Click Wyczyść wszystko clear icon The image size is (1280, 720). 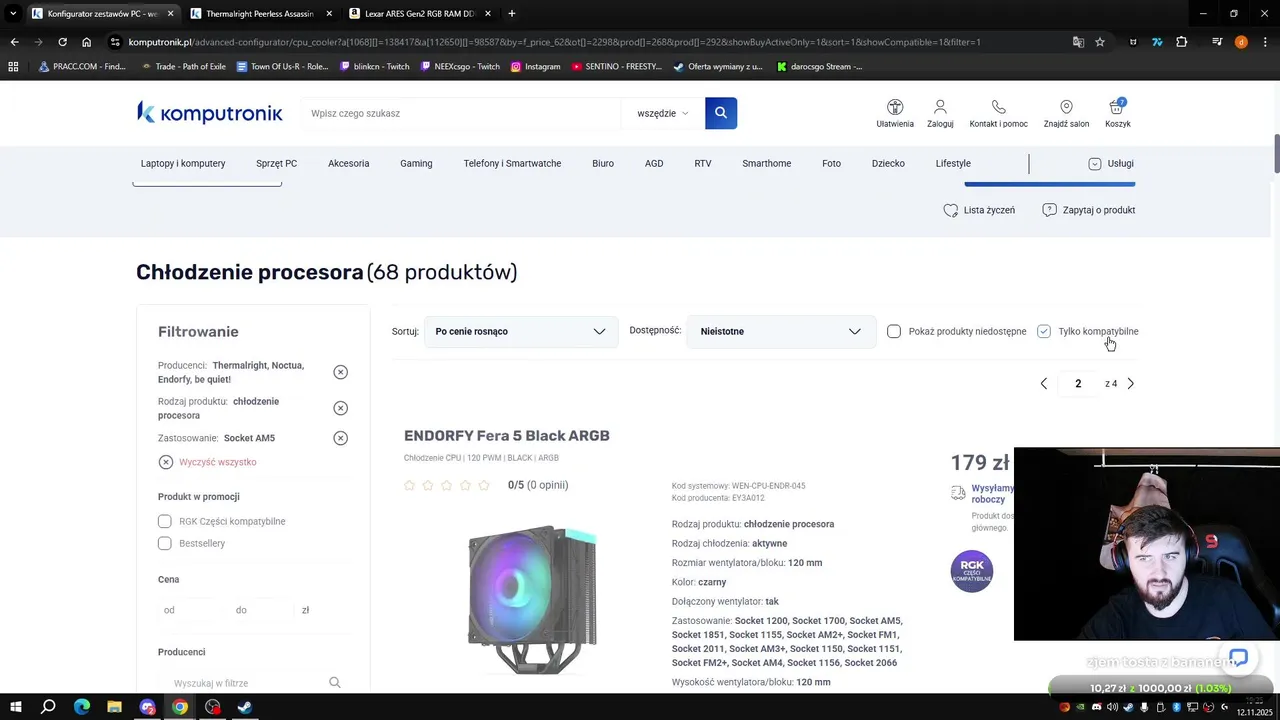(x=166, y=462)
